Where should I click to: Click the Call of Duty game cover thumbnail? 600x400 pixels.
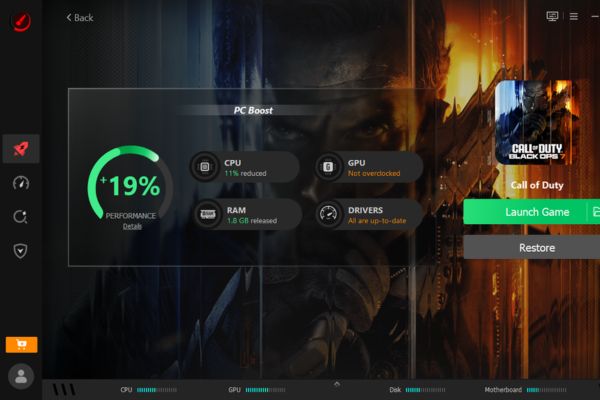click(x=534, y=122)
